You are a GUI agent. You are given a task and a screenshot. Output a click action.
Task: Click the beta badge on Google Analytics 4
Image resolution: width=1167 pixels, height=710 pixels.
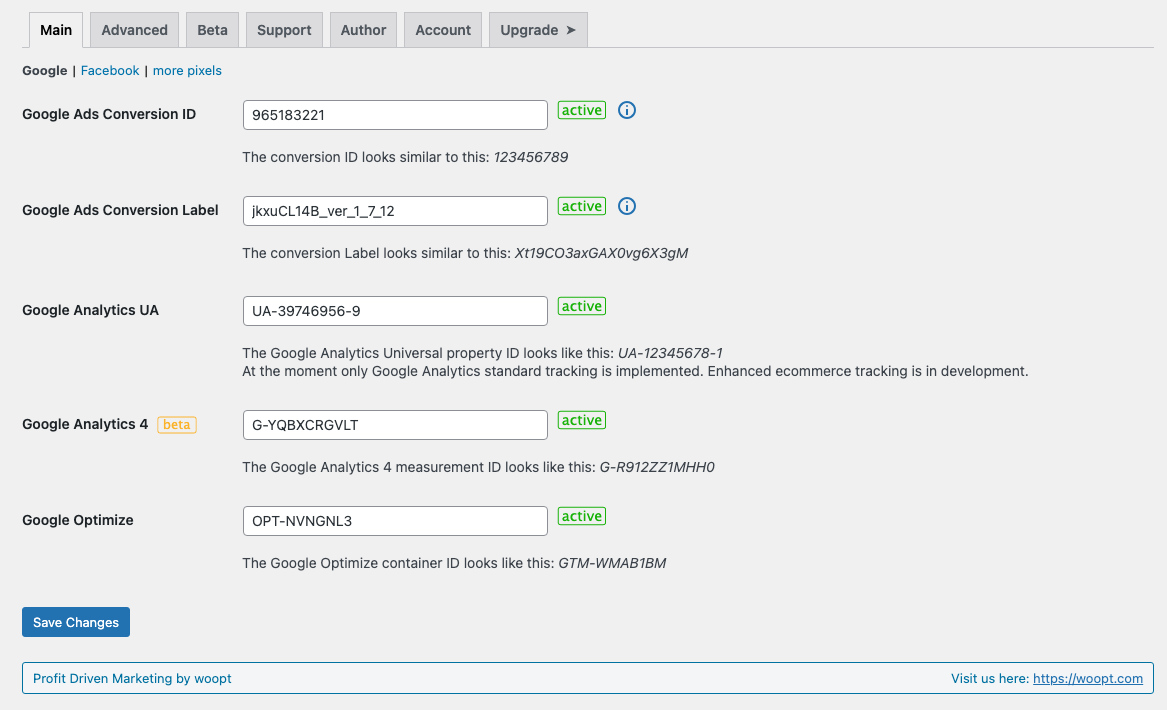pos(177,424)
